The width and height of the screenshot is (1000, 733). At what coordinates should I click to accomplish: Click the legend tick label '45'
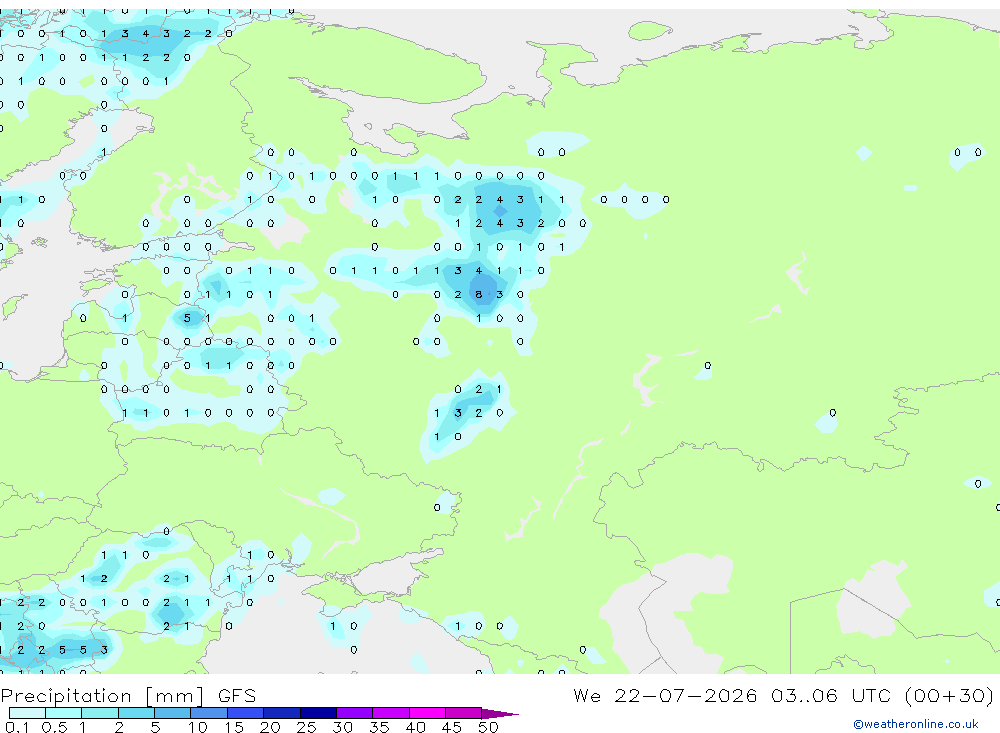pyautogui.click(x=452, y=727)
